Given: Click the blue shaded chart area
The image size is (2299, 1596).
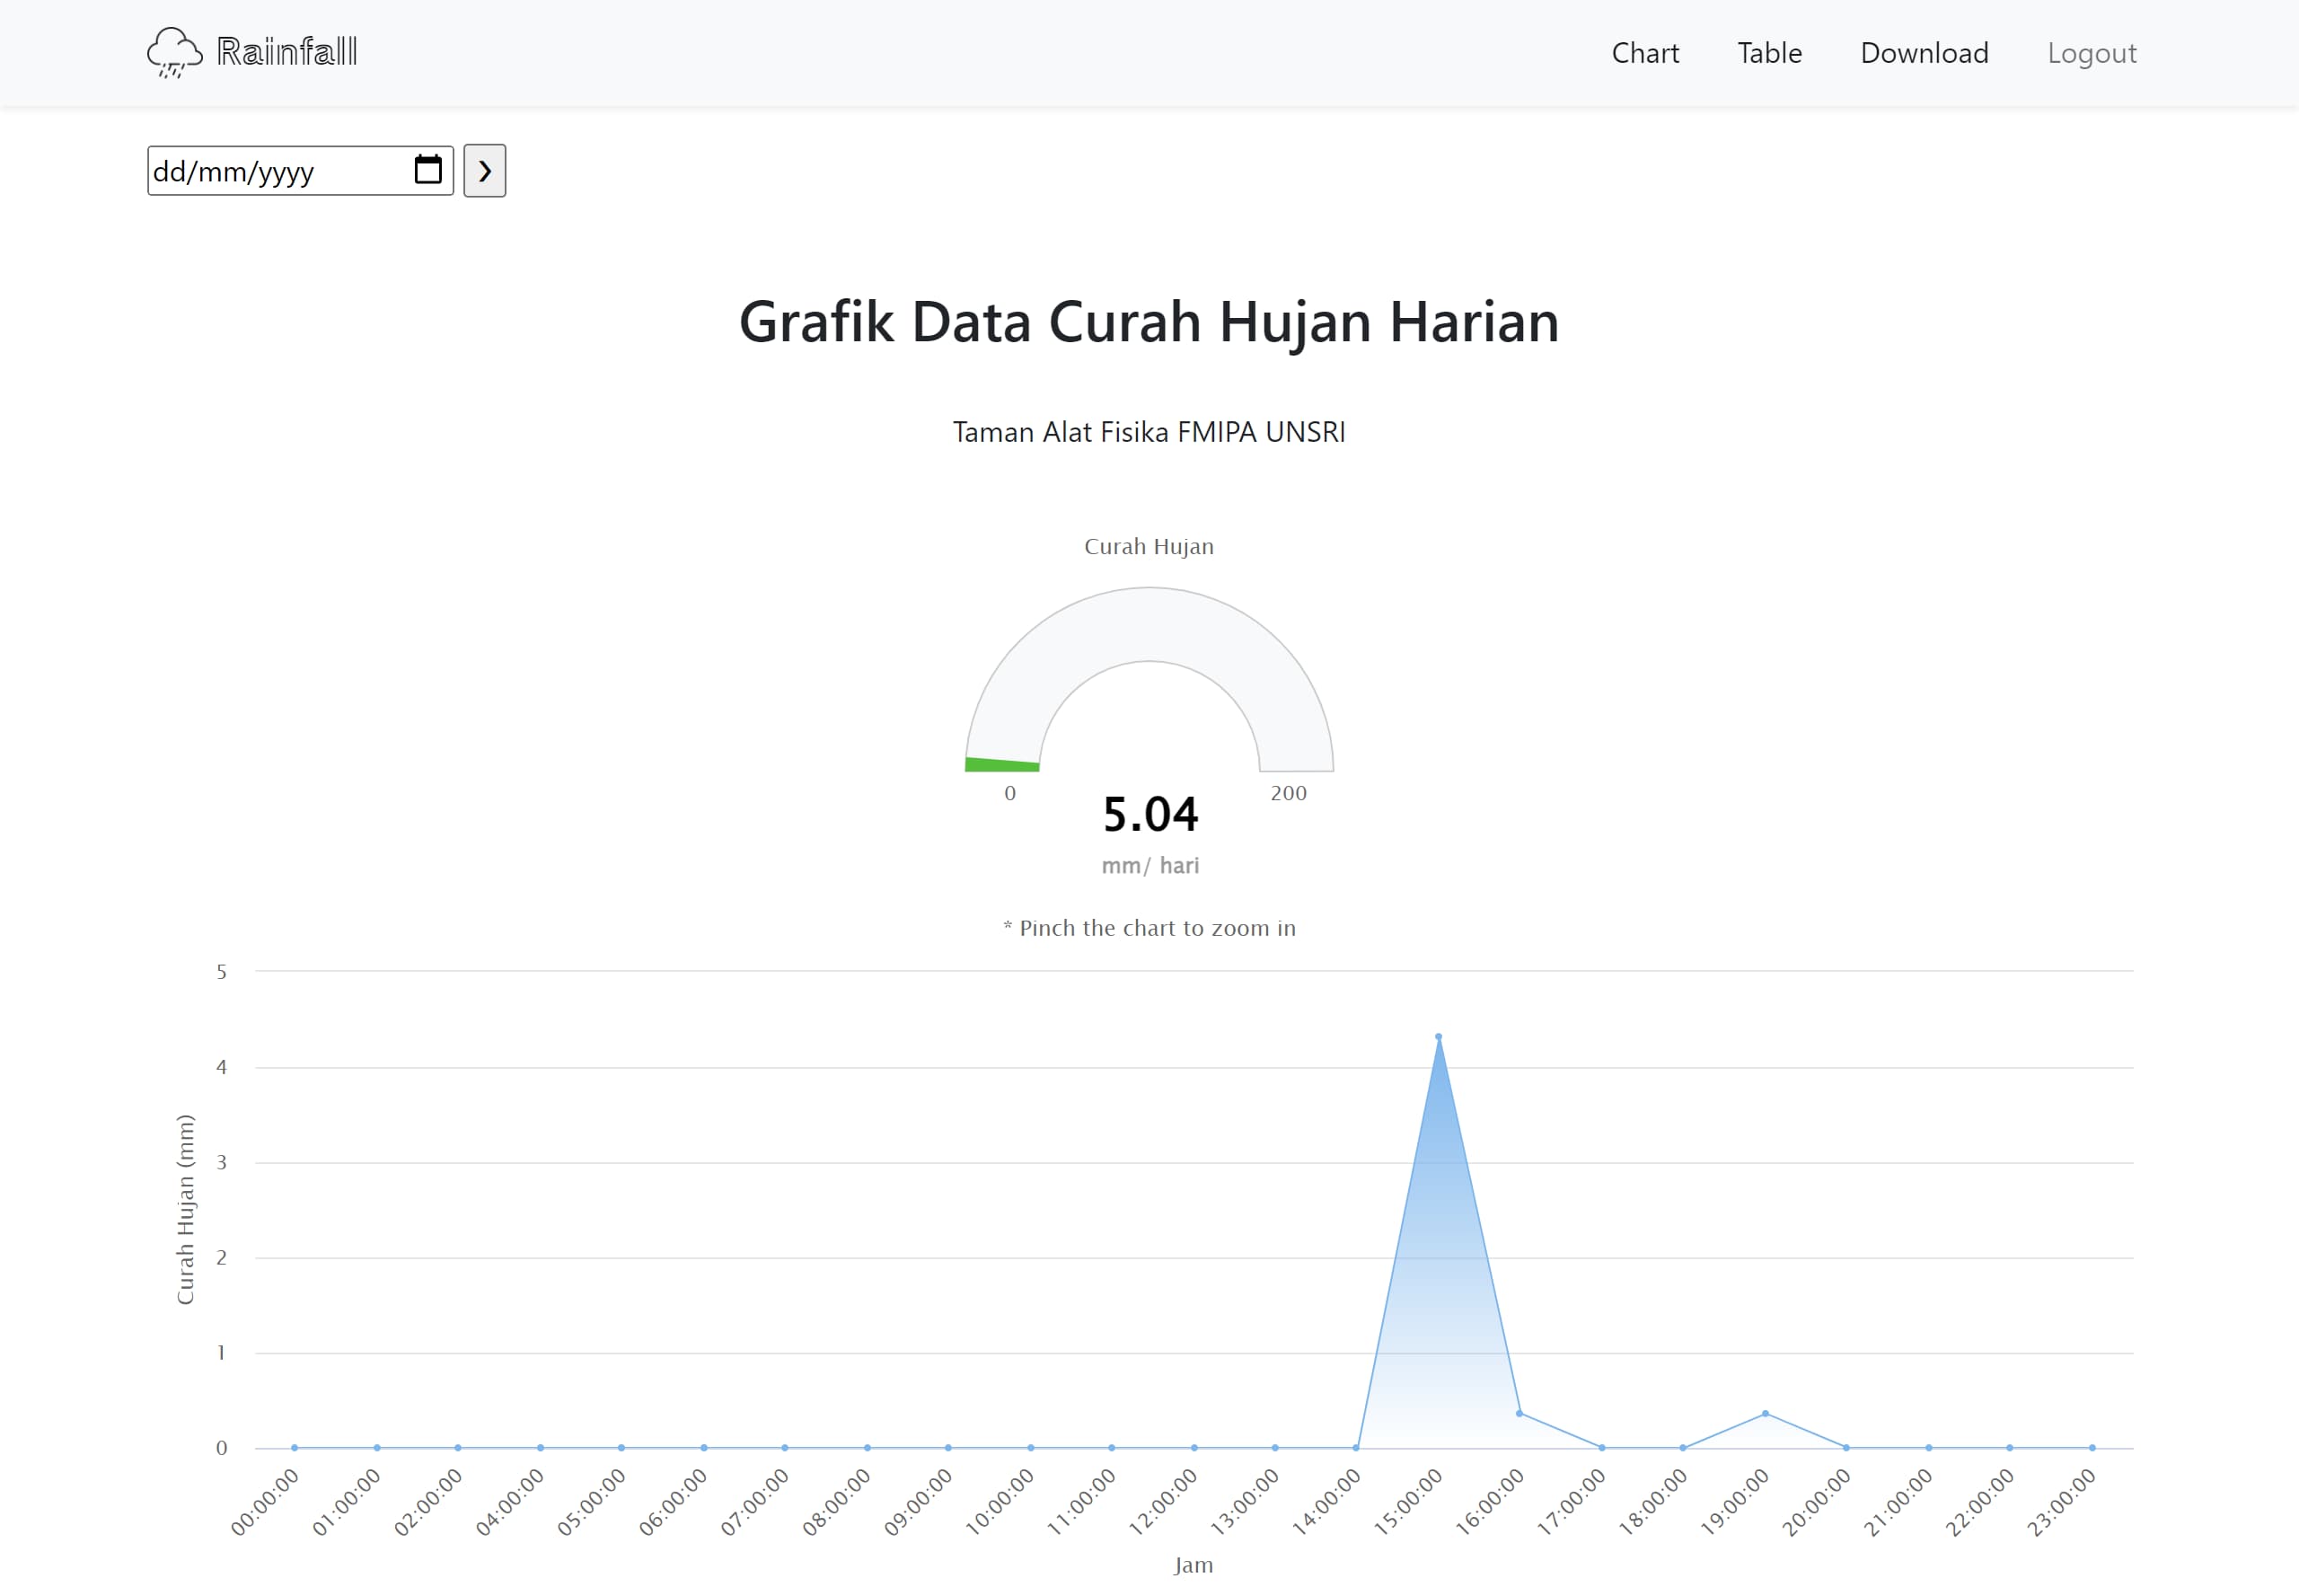Looking at the screenshot, I should [x=1438, y=1300].
